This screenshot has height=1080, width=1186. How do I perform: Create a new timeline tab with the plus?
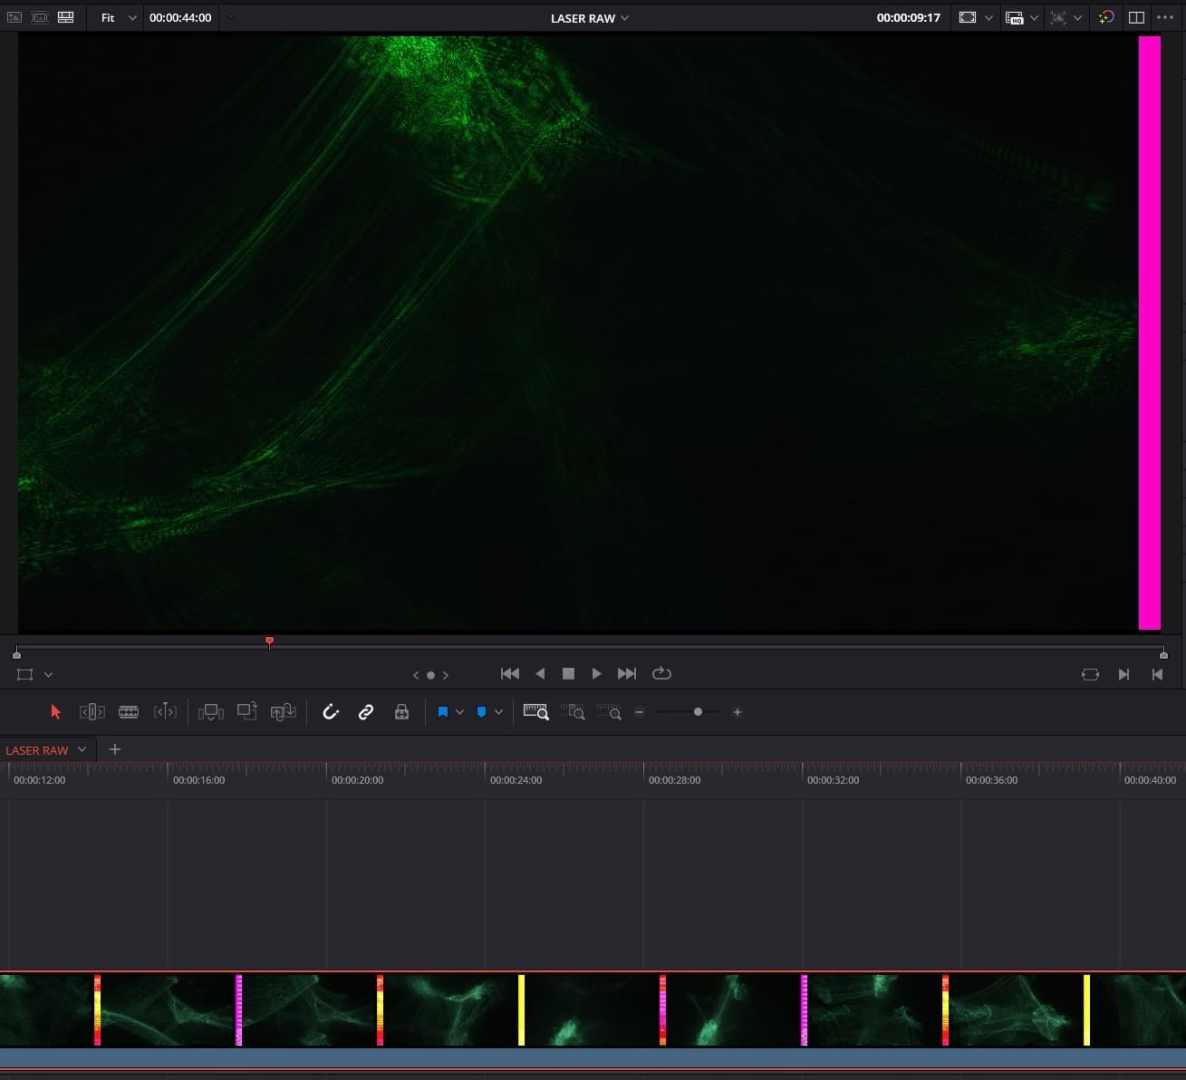114,749
